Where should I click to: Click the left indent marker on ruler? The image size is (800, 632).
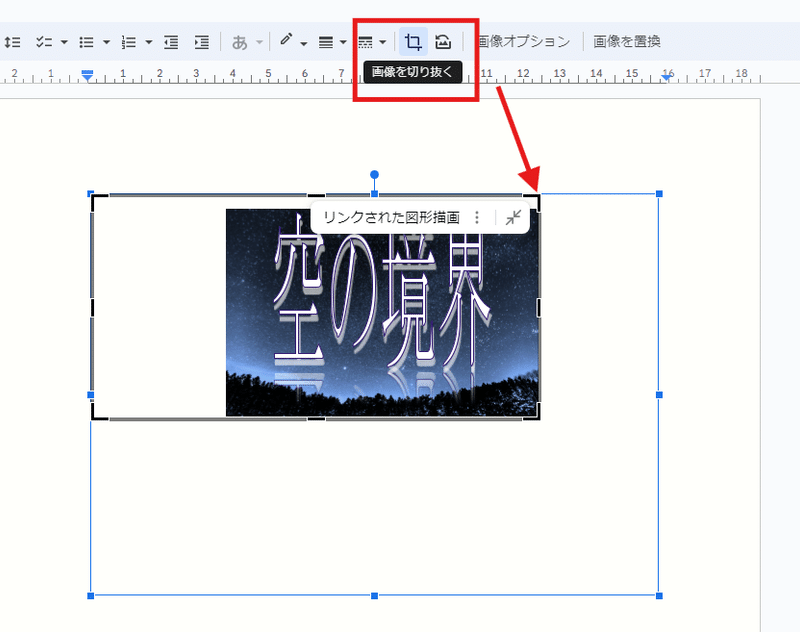pyautogui.click(x=88, y=76)
